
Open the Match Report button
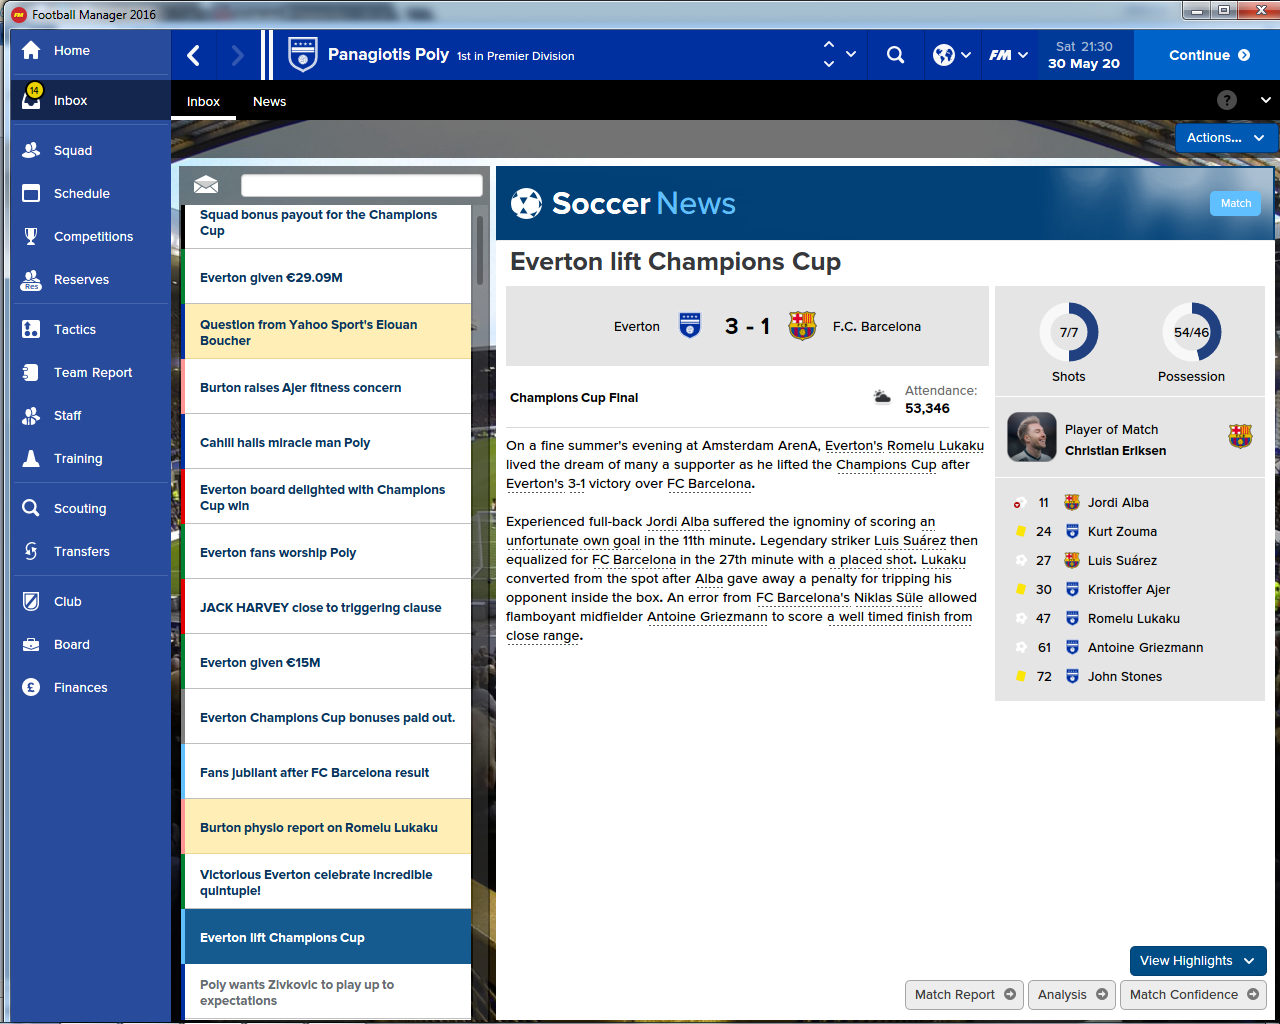coord(964,995)
